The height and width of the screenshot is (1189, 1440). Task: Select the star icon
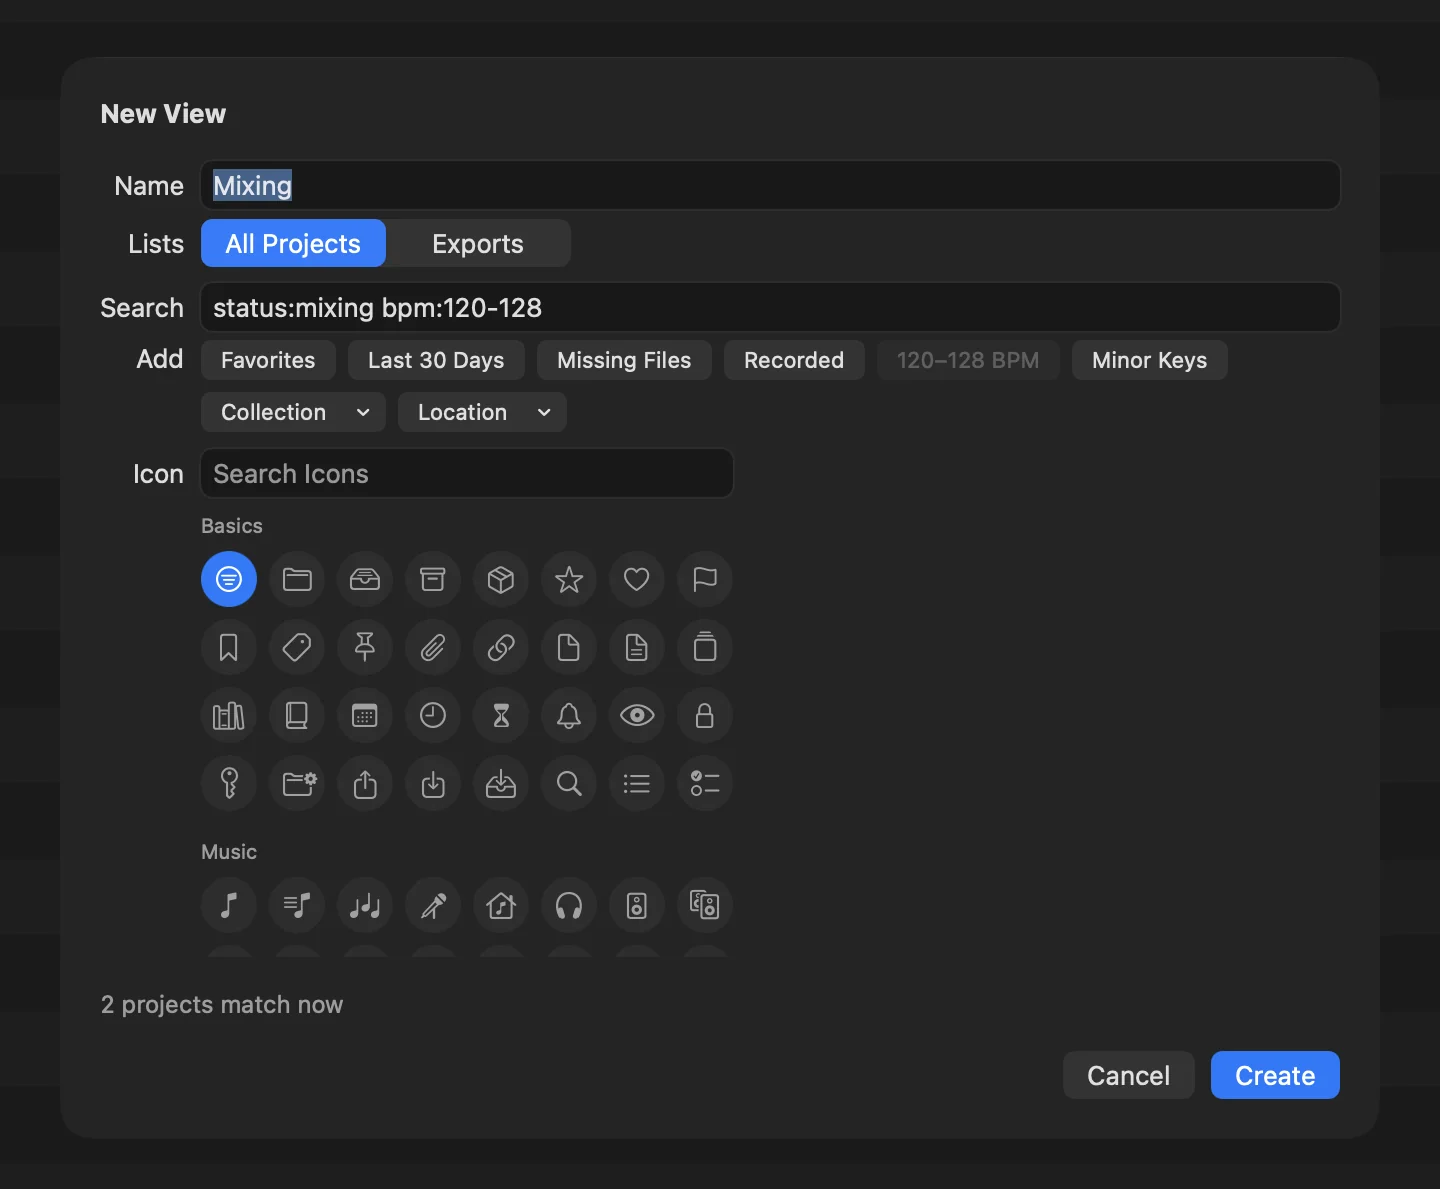pyautogui.click(x=569, y=579)
